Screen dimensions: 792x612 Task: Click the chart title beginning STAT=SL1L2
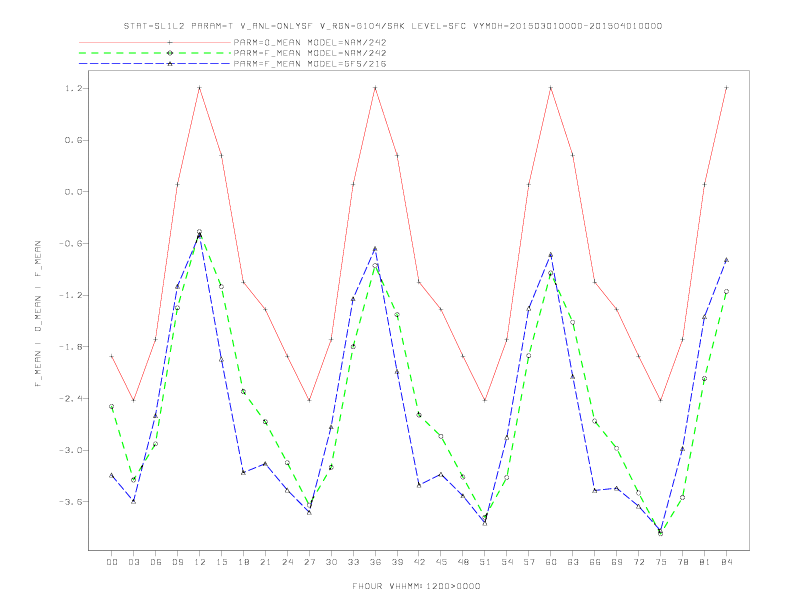392,26
